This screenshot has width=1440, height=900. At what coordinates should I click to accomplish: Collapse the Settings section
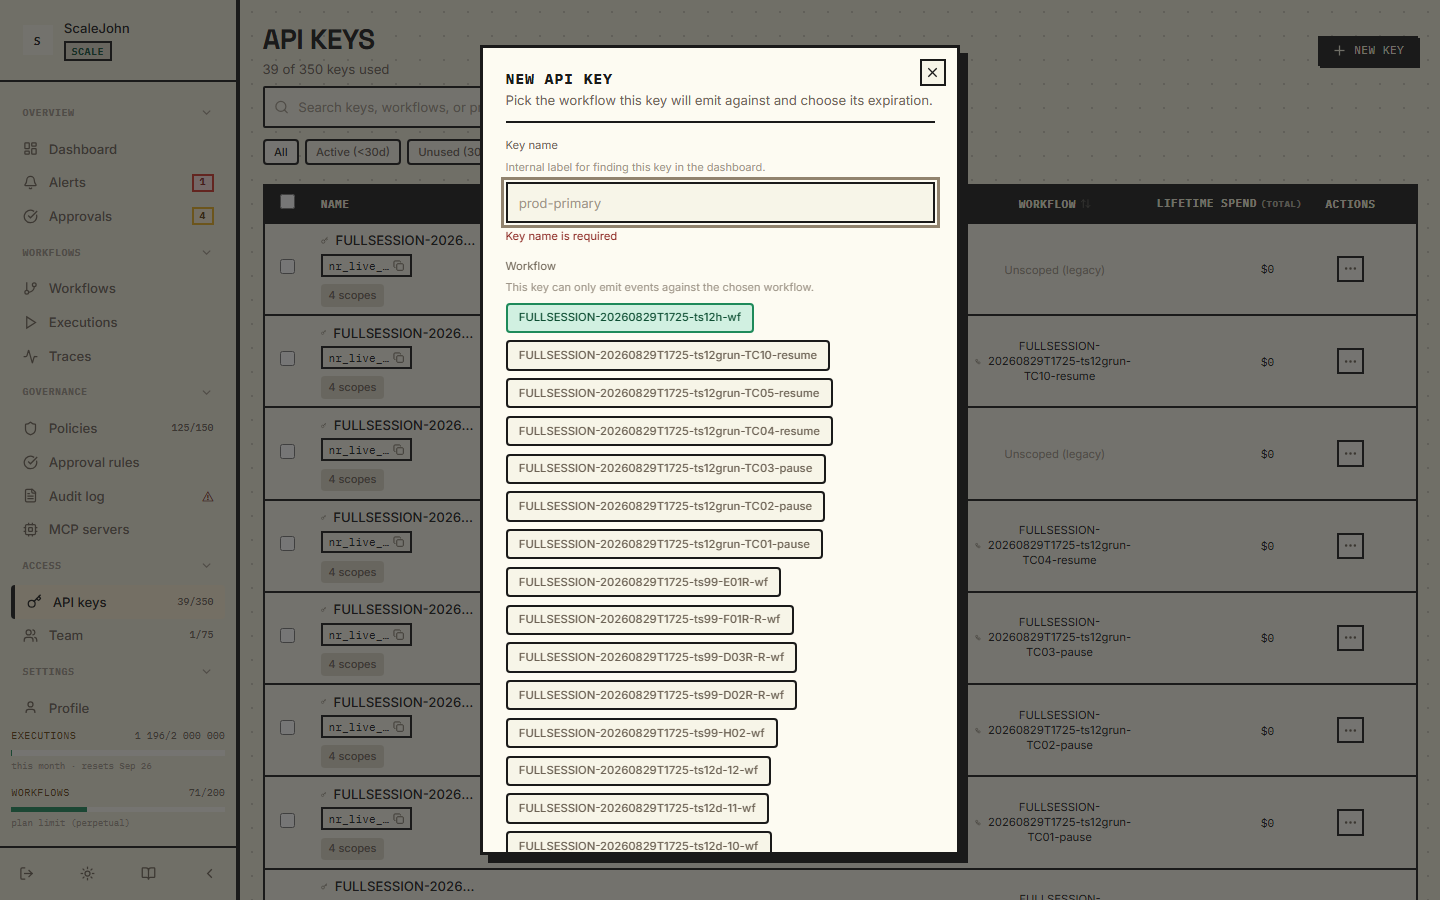[118, 672]
